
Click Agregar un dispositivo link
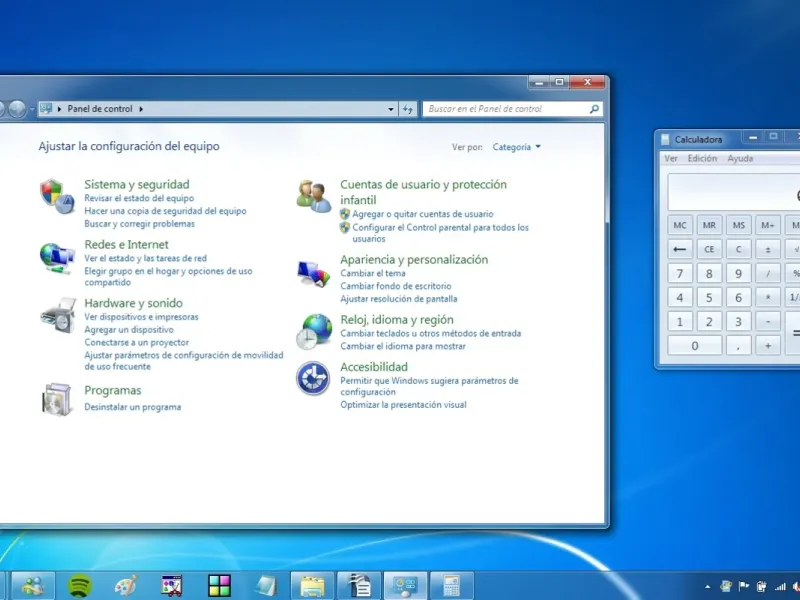coord(129,330)
